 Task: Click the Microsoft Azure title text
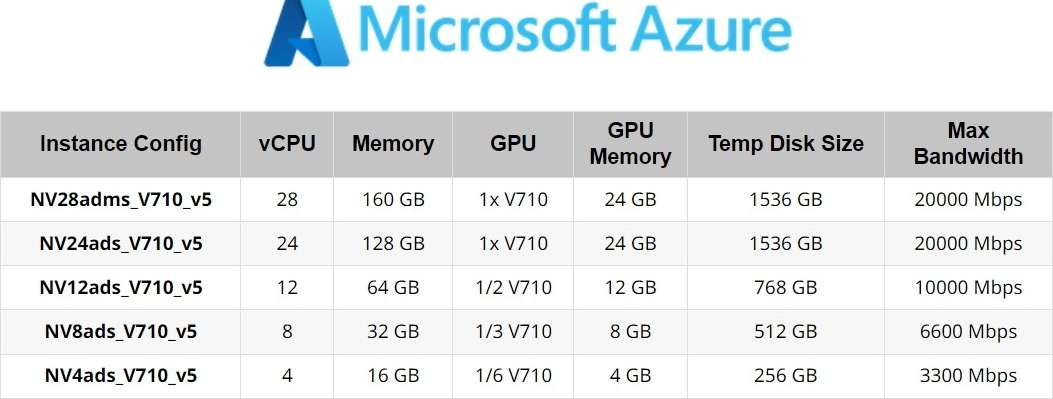pos(576,28)
